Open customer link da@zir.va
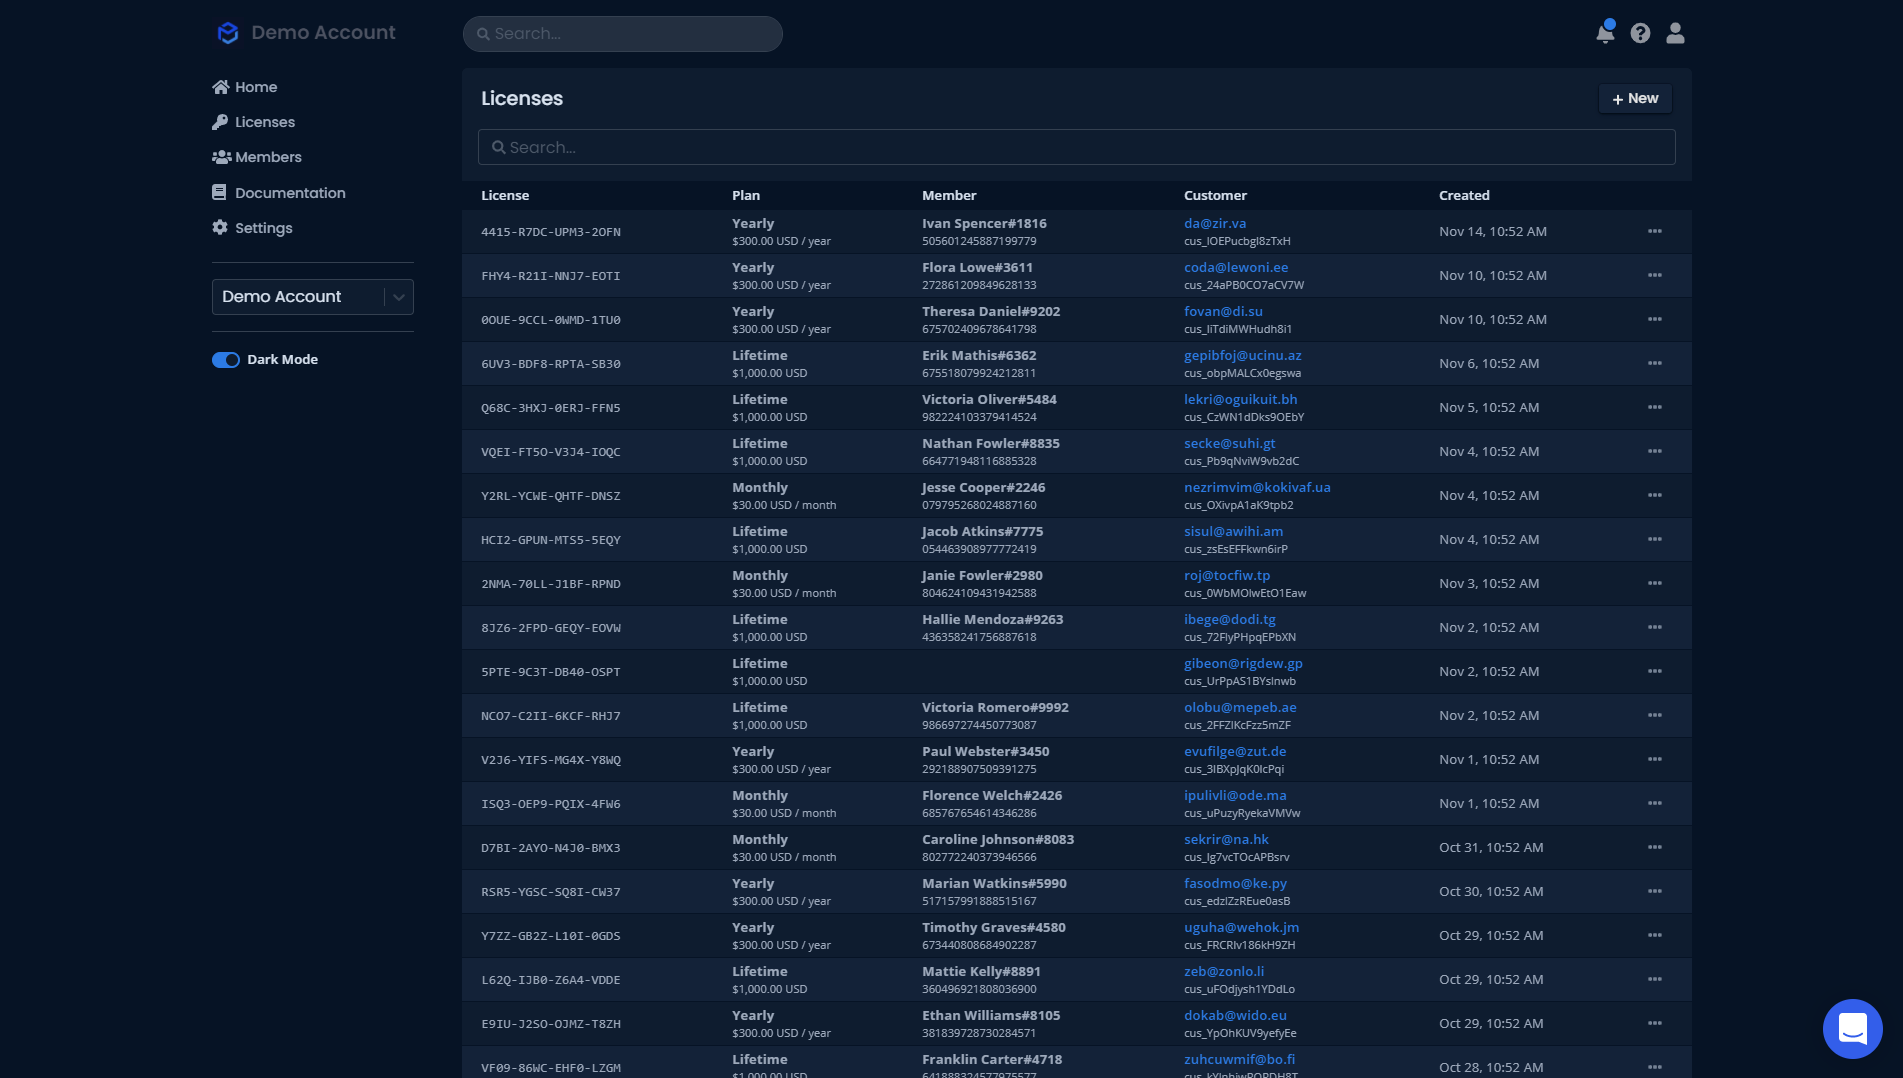The height and width of the screenshot is (1078, 1903). pyautogui.click(x=1215, y=223)
